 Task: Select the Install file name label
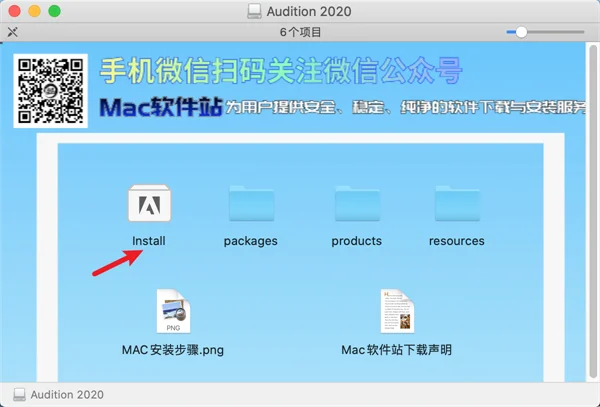click(149, 241)
